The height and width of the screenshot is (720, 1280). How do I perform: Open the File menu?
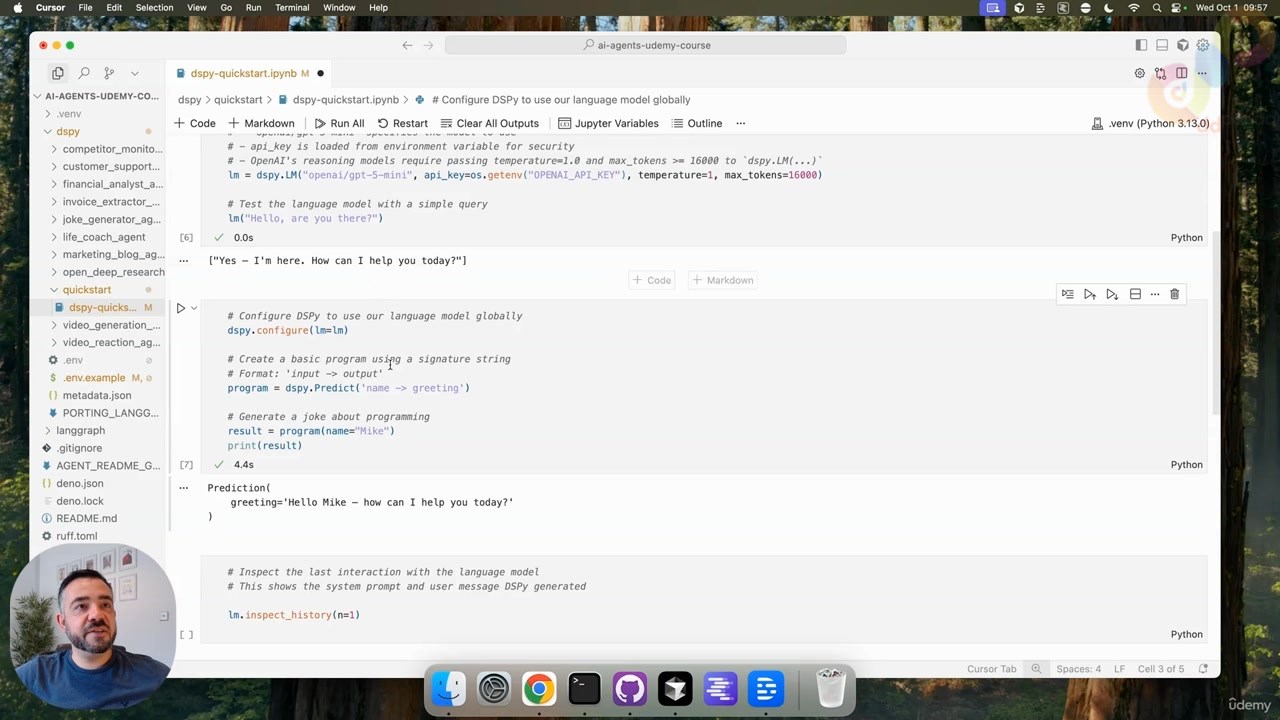pyautogui.click(x=85, y=8)
